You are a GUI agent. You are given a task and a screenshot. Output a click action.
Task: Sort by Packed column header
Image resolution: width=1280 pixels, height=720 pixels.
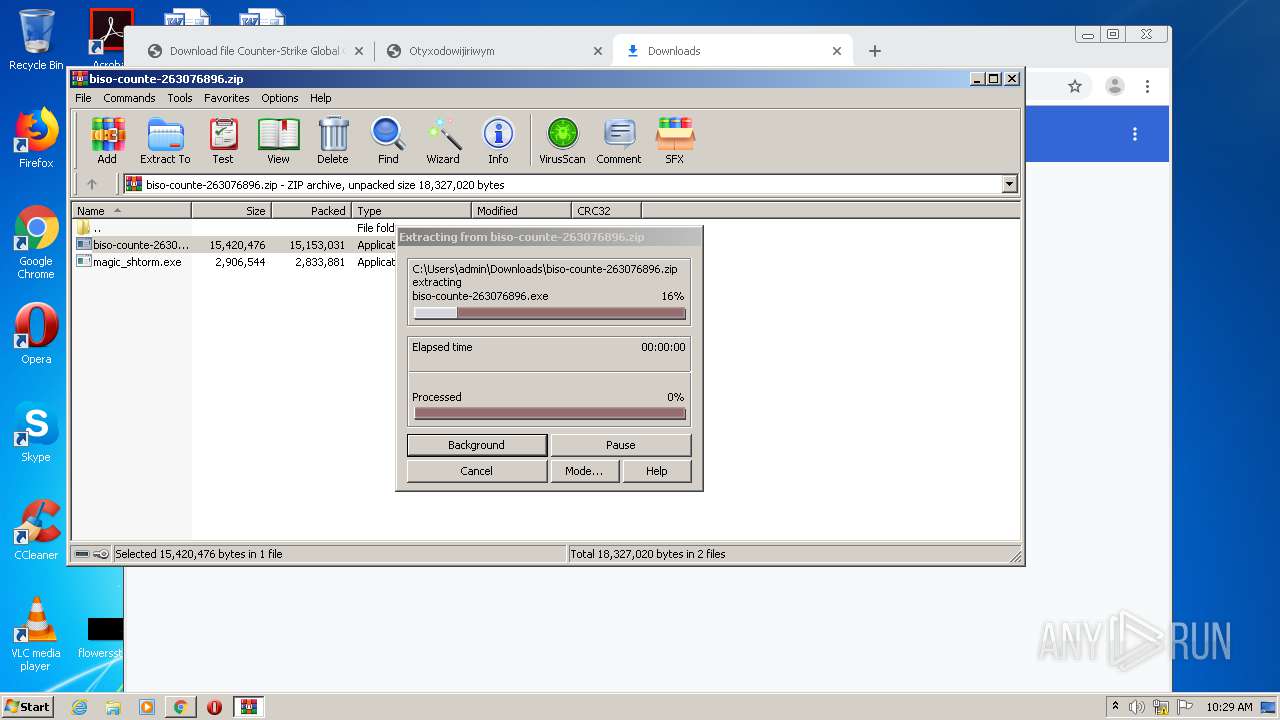pyautogui.click(x=311, y=210)
